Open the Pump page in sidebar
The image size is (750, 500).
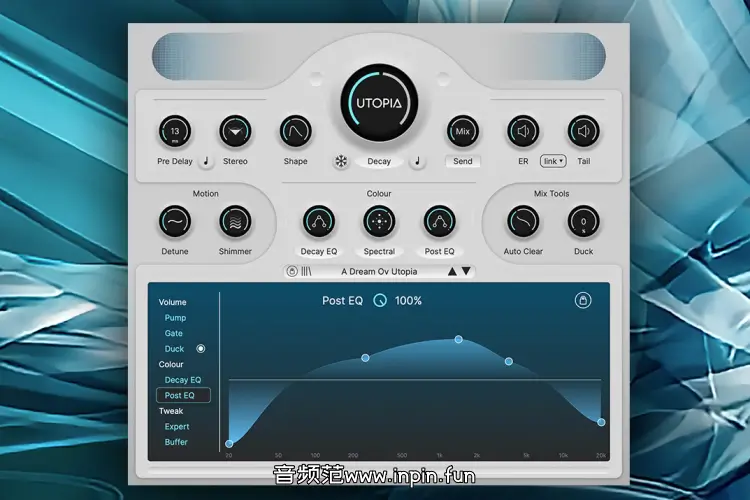coord(175,318)
